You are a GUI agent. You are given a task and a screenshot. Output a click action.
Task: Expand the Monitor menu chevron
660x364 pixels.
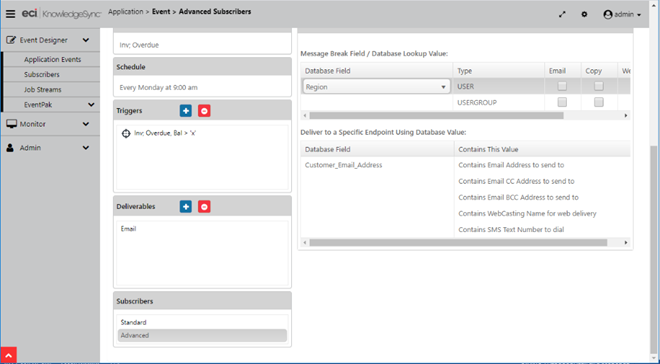click(86, 124)
